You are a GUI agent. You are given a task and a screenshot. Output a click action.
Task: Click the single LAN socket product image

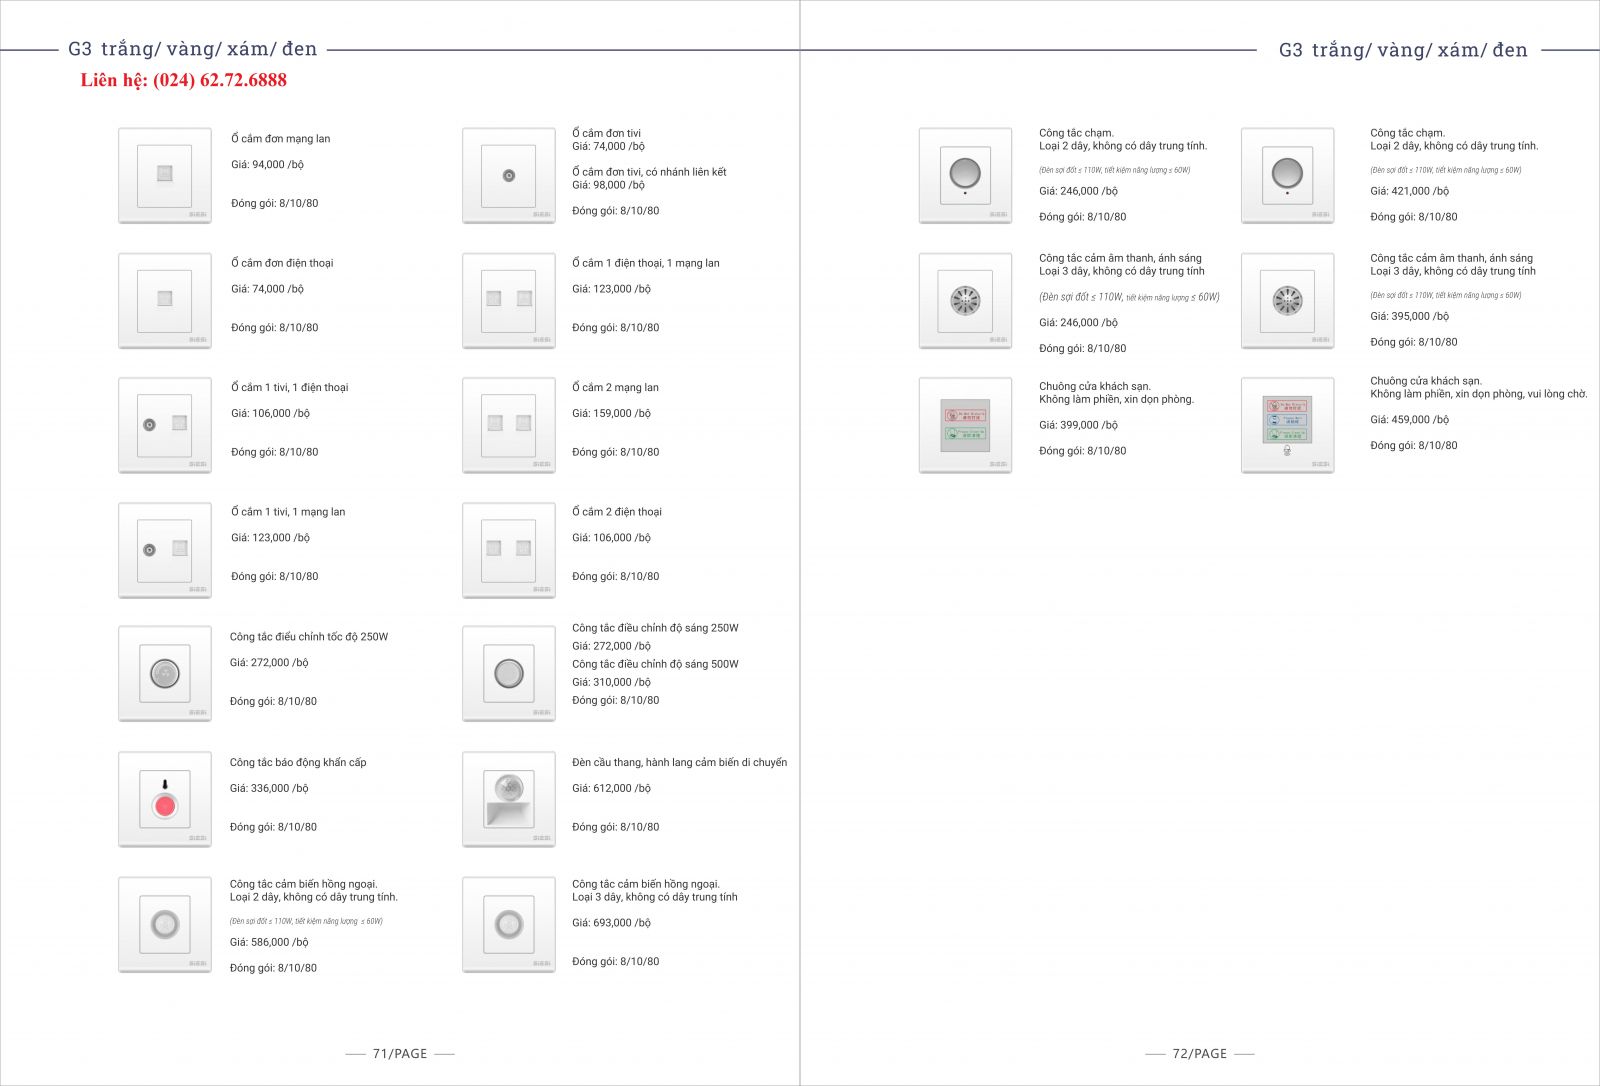[165, 175]
